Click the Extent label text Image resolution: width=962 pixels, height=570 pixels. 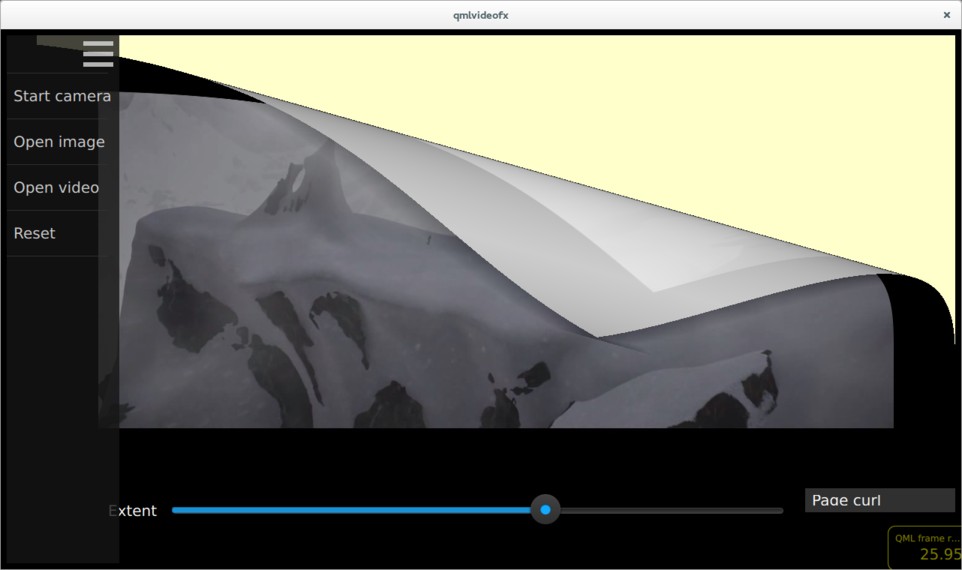[133, 511]
